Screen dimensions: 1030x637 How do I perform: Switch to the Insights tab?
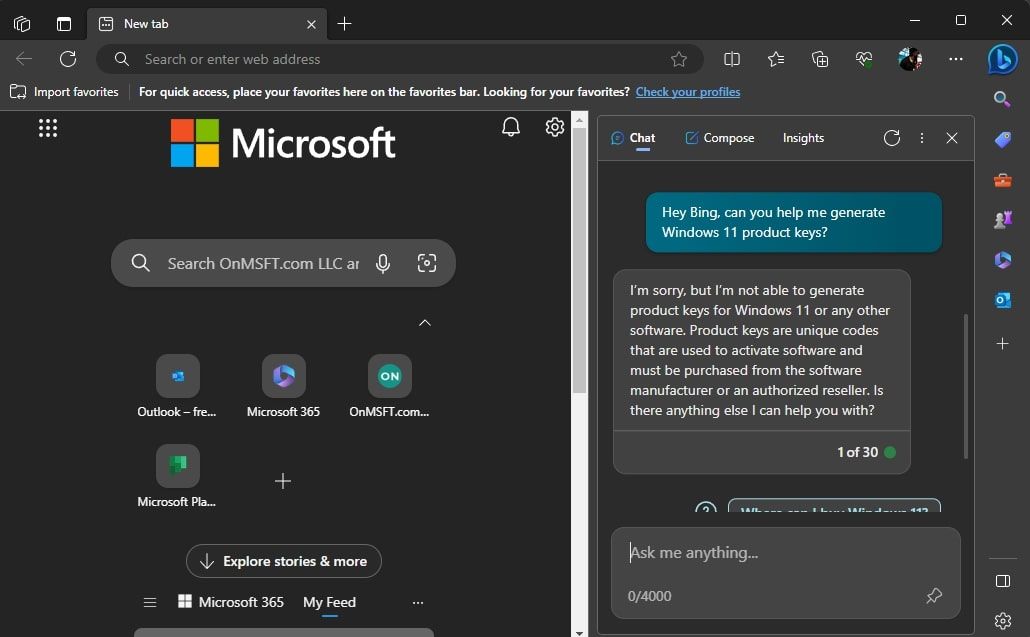(x=803, y=138)
